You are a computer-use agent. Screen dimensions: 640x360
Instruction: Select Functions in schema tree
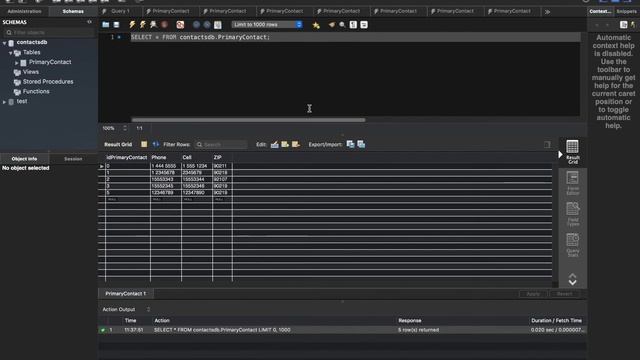coord(36,91)
